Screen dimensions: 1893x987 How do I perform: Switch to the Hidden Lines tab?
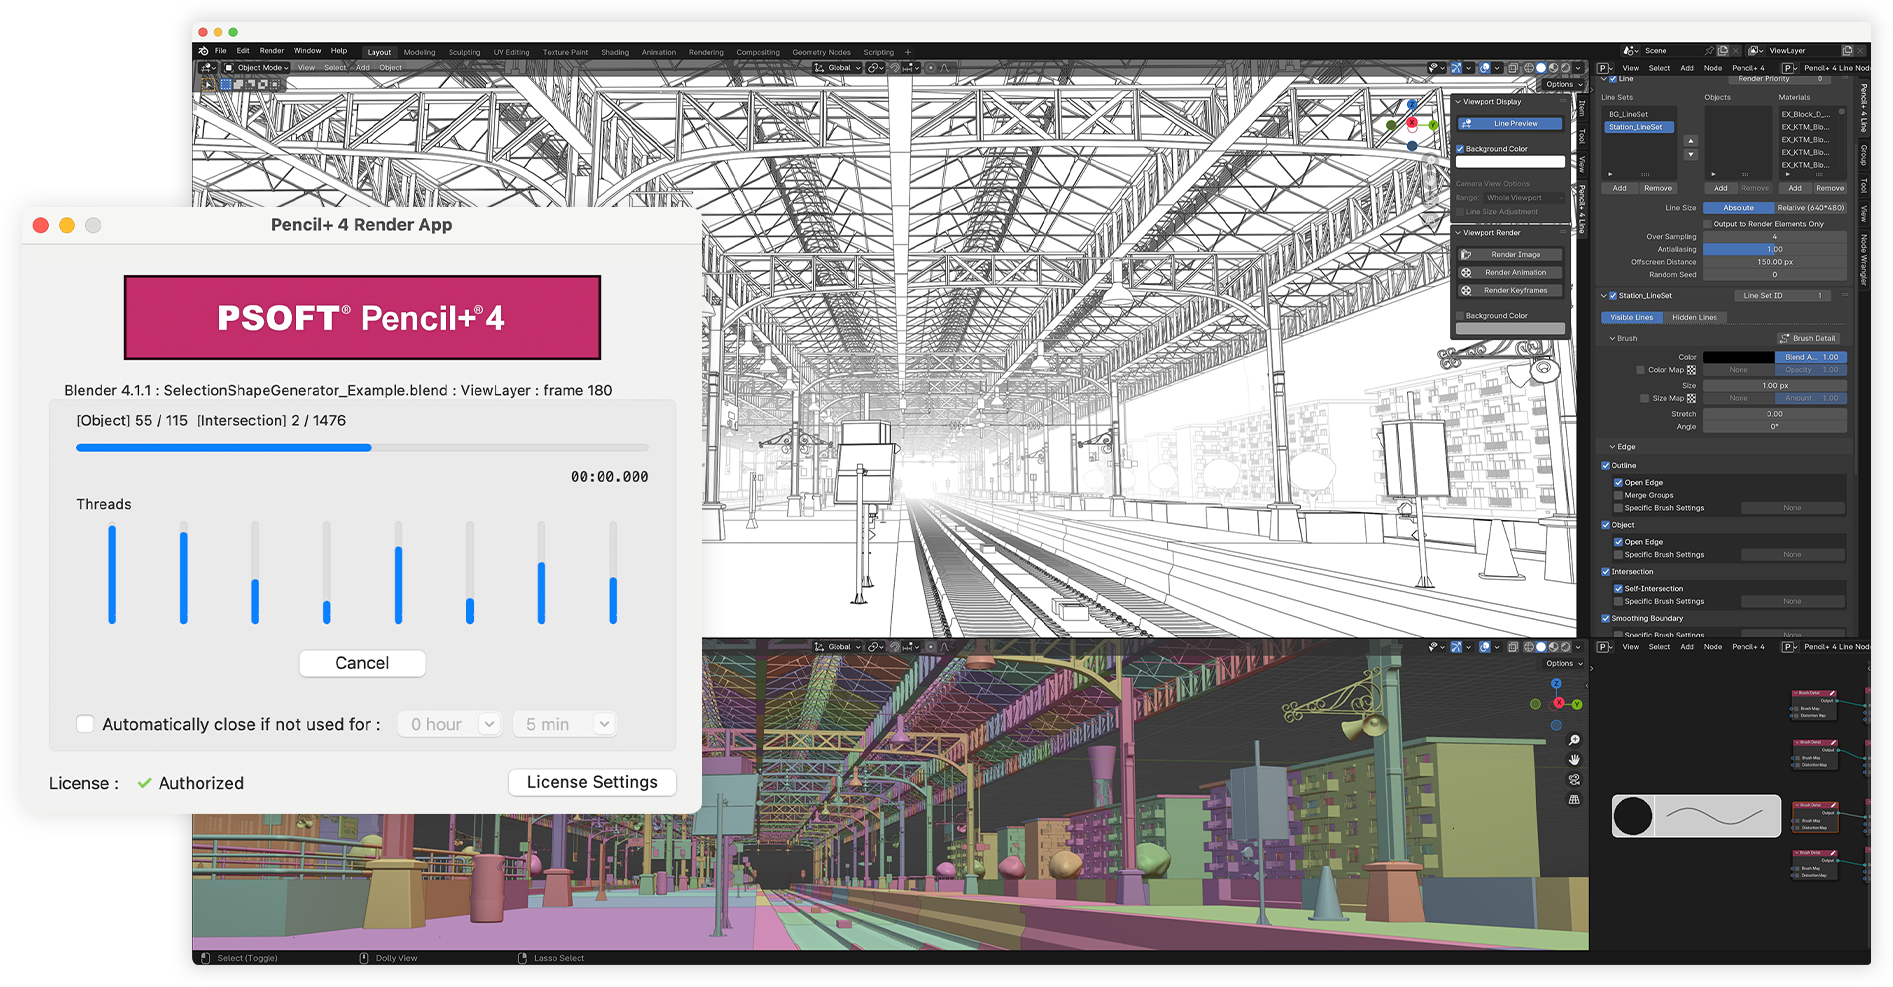pyautogui.click(x=1694, y=318)
